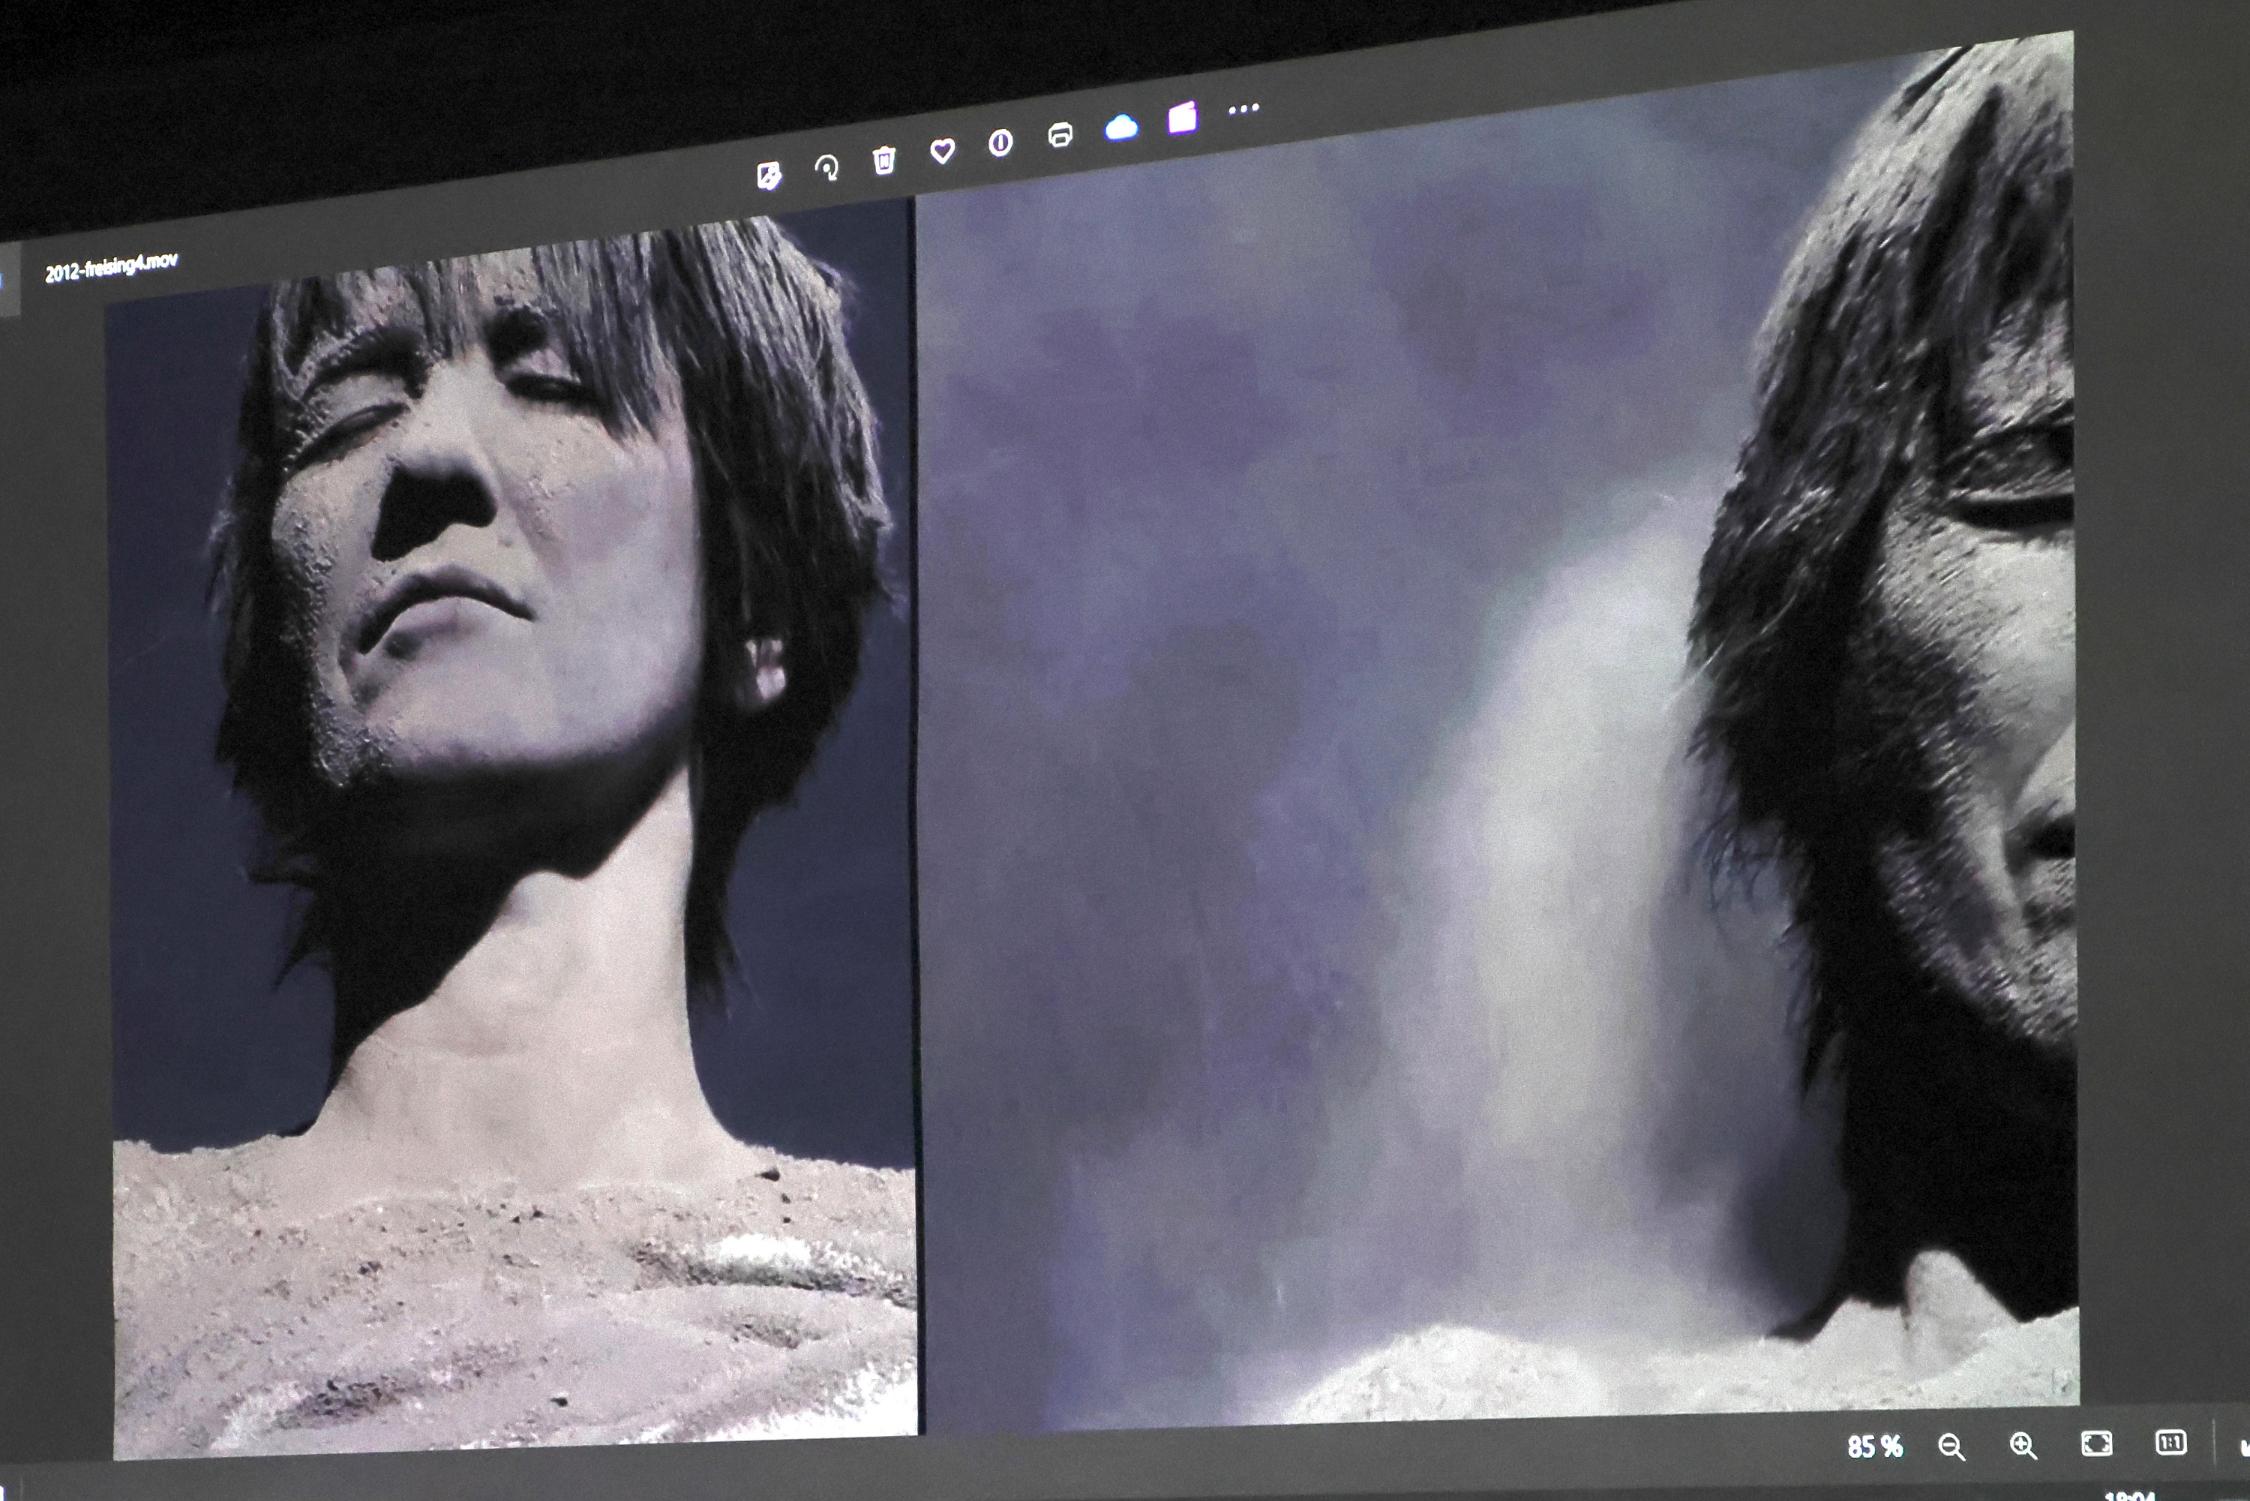The image size is (2250, 1501).
Task: Open file info with the info icon
Action: pyautogui.click(x=1000, y=143)
